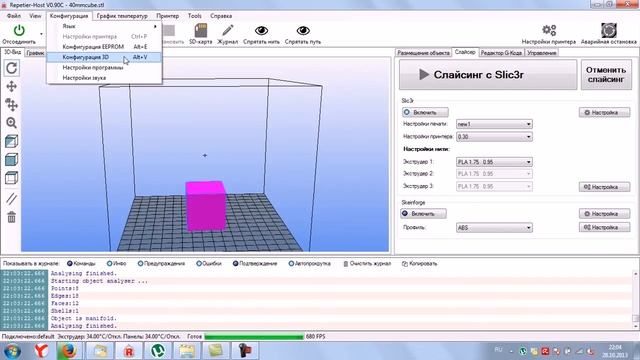Toggle Команды log filter

[x=81, y=264]
